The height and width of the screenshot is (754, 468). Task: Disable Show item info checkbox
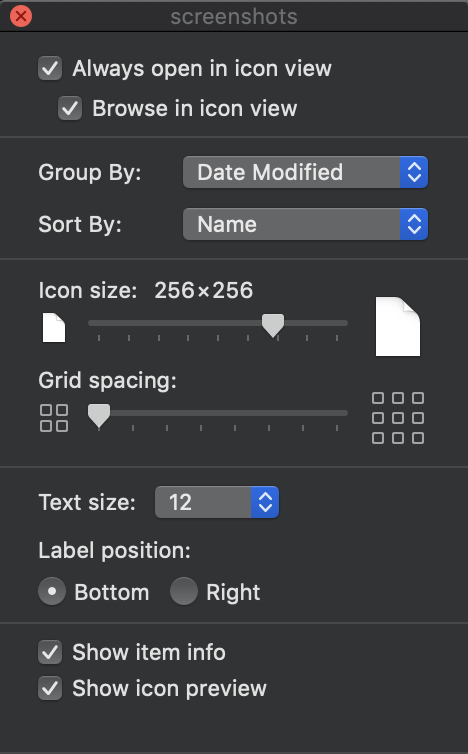click(x=50, y=652)
